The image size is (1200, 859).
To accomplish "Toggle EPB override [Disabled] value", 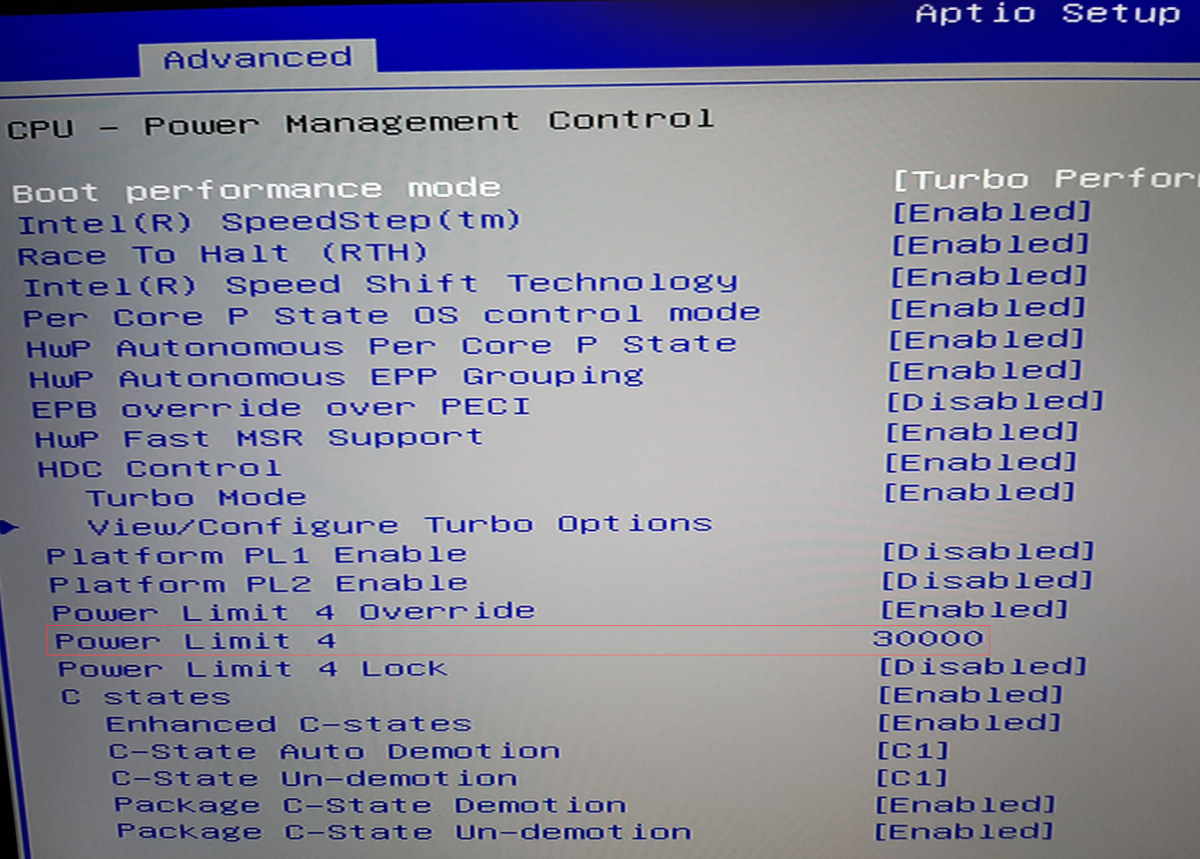I will click(x=995, y=401).
